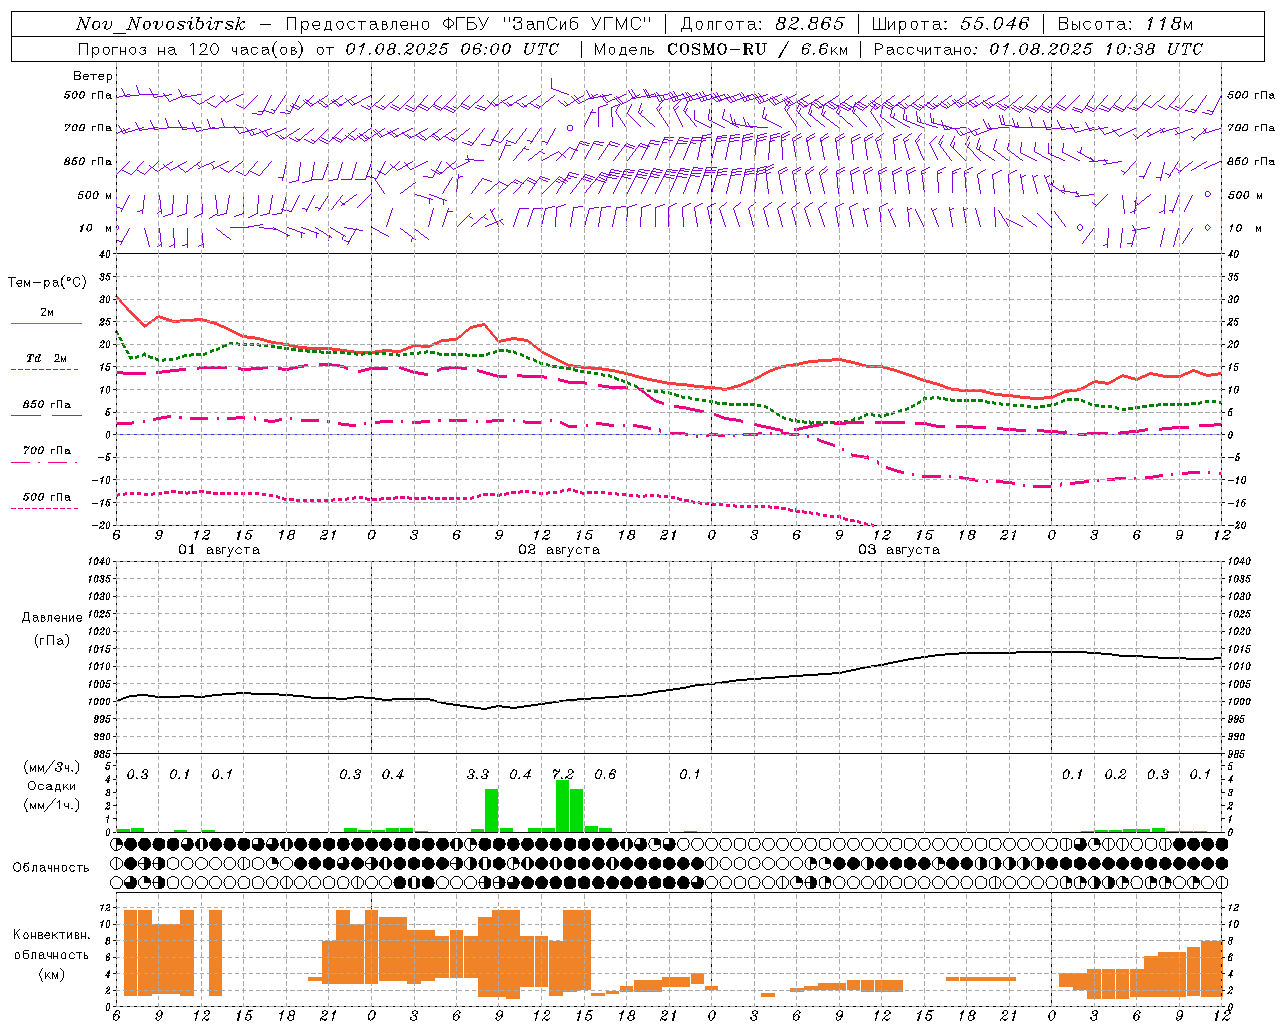Click the Ветер wind panel label
The image size is (1280, 1024).
pos(93,76)
